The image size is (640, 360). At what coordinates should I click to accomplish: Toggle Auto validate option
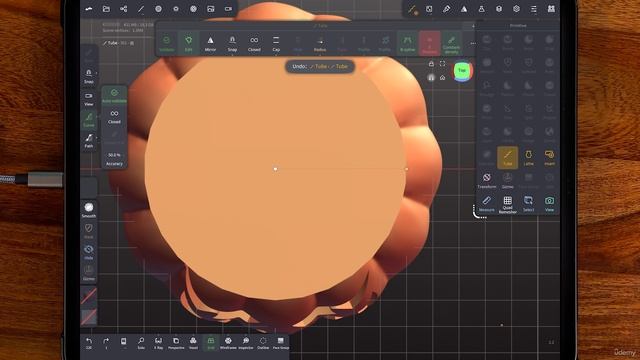[x=114, y=95]
